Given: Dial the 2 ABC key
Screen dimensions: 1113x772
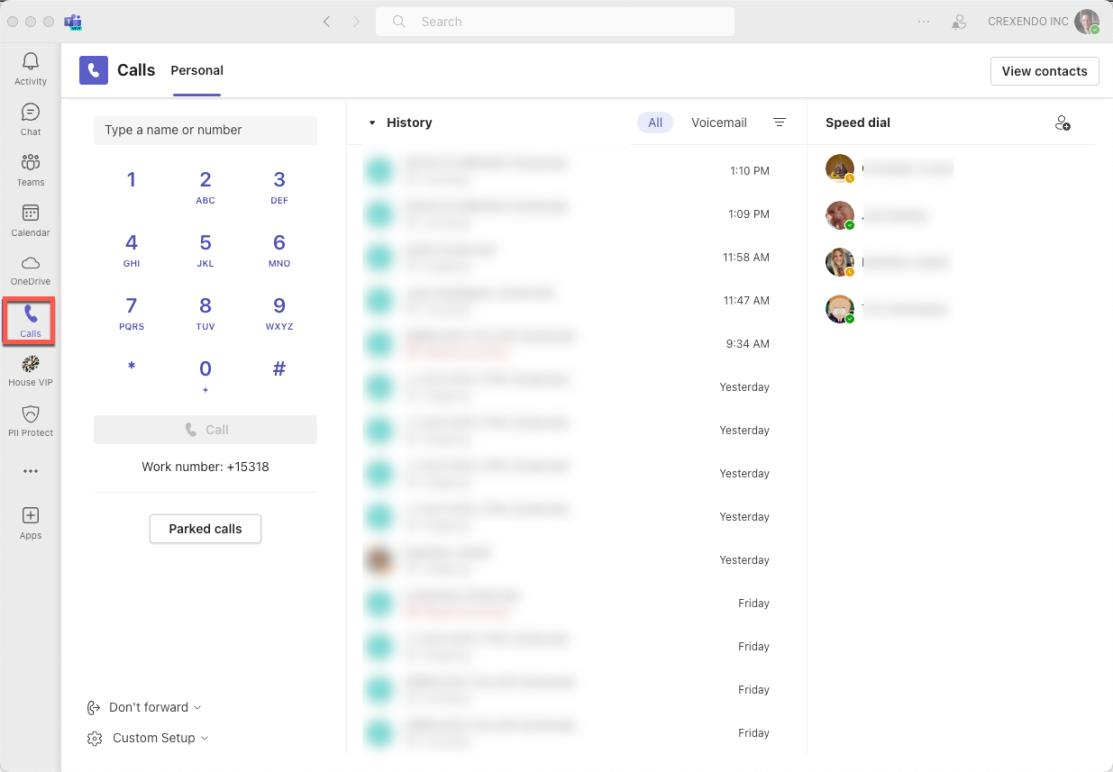Looking at the screenshot, I should click(205, 187).
